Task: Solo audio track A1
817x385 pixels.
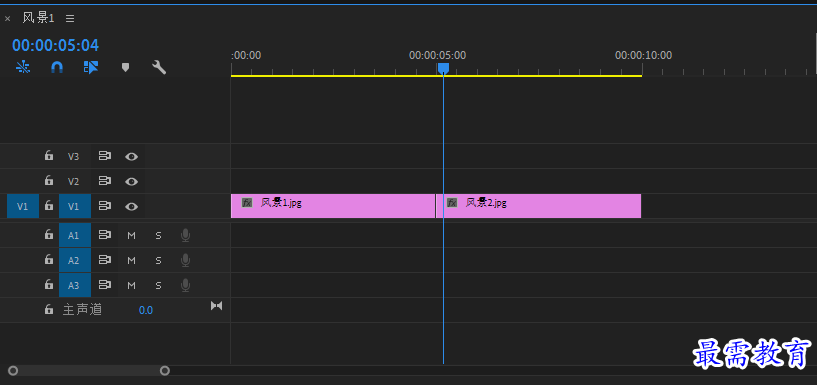Action: tap(158, 235)
